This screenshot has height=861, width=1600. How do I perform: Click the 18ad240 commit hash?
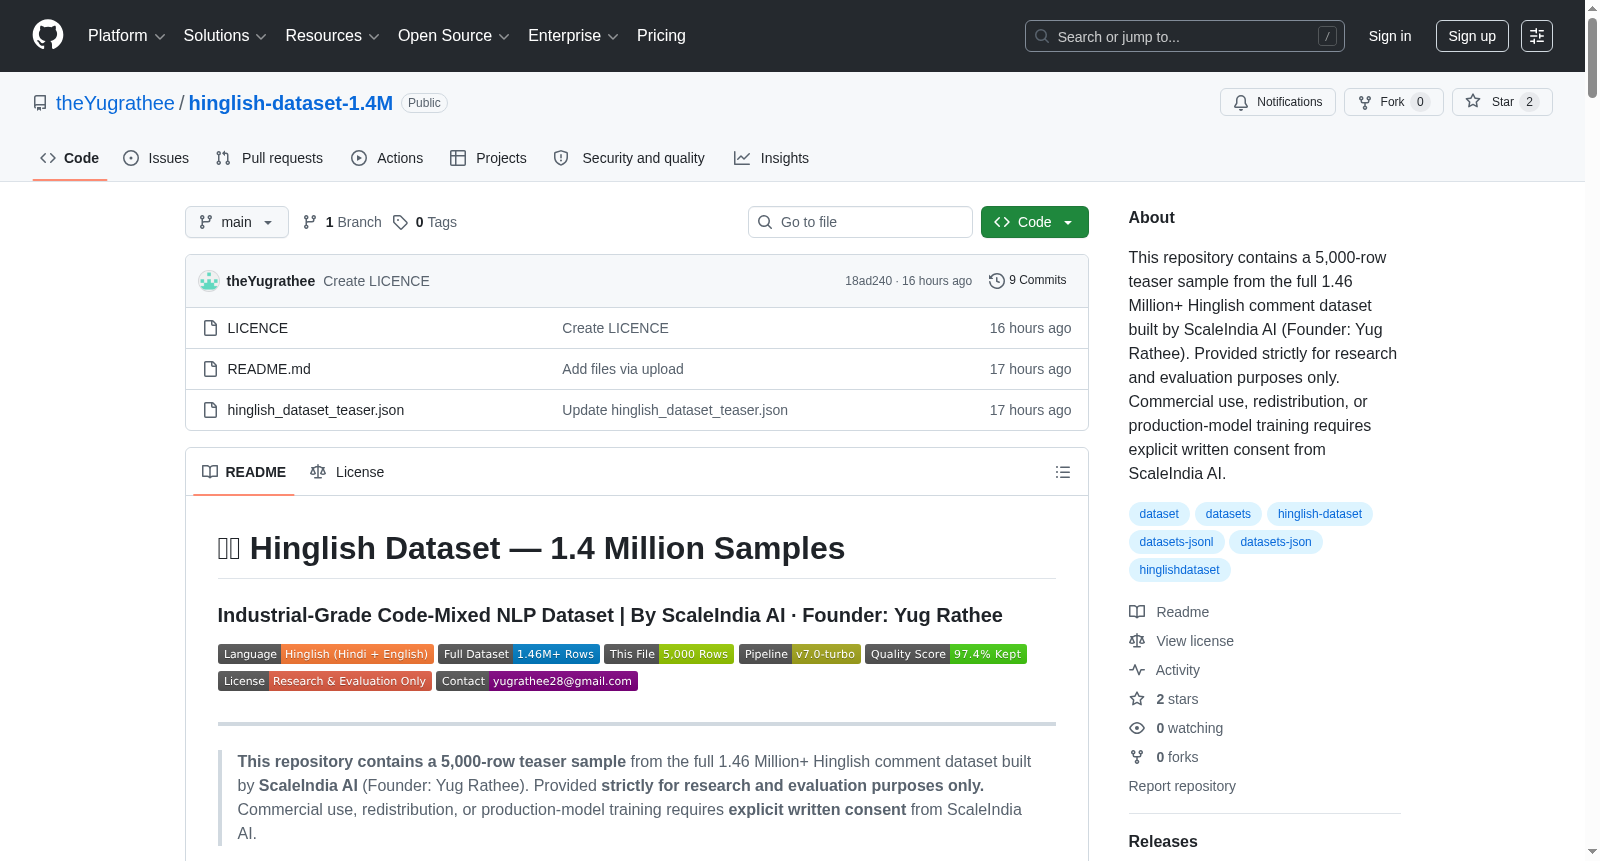click(x=868, y=281)
